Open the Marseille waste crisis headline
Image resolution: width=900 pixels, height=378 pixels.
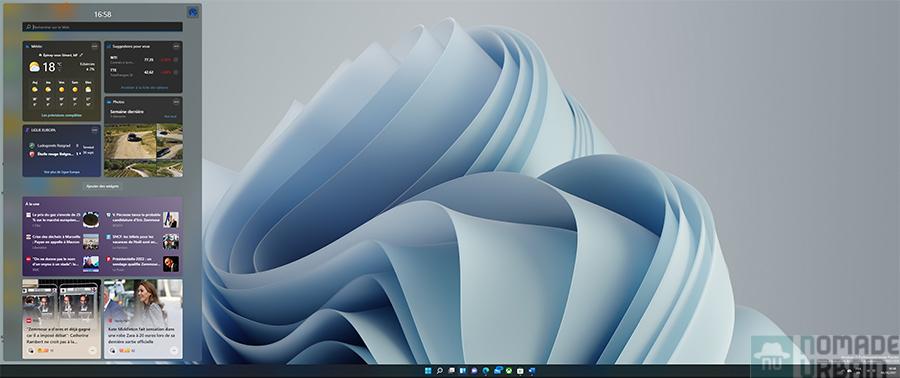(x=56, y=239)
